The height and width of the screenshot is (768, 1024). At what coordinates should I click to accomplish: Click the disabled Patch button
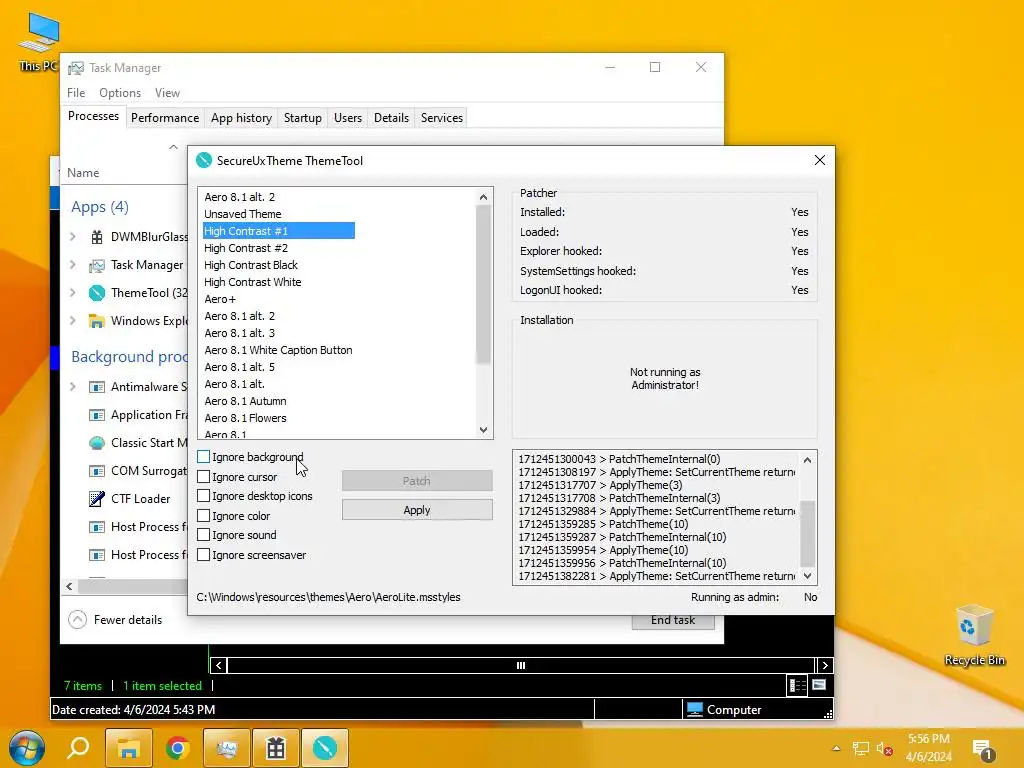point(417,481)
